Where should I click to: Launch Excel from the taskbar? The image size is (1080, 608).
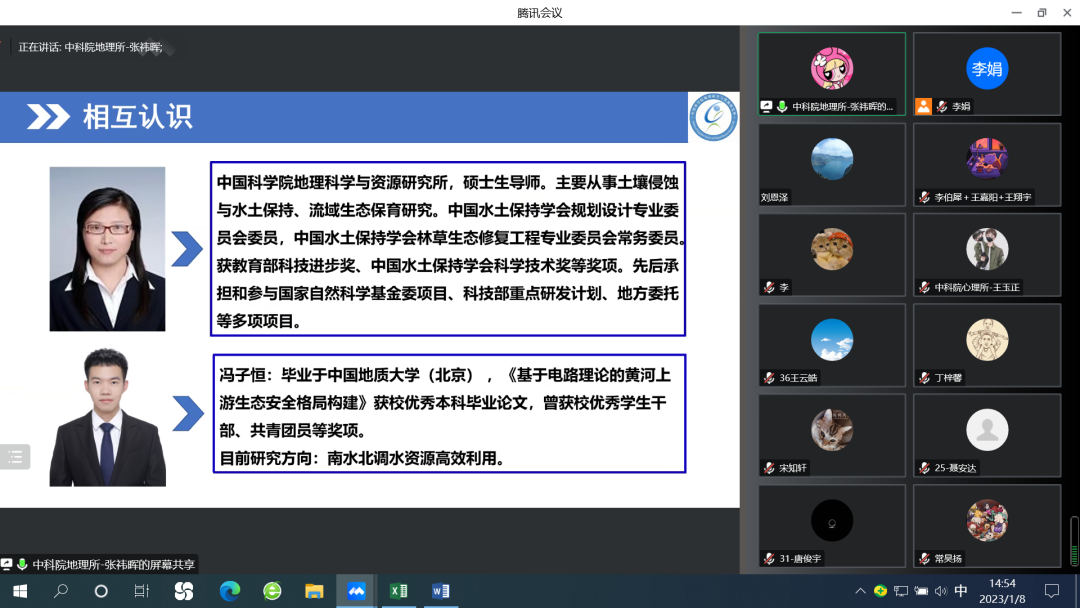tap(398, 591)
